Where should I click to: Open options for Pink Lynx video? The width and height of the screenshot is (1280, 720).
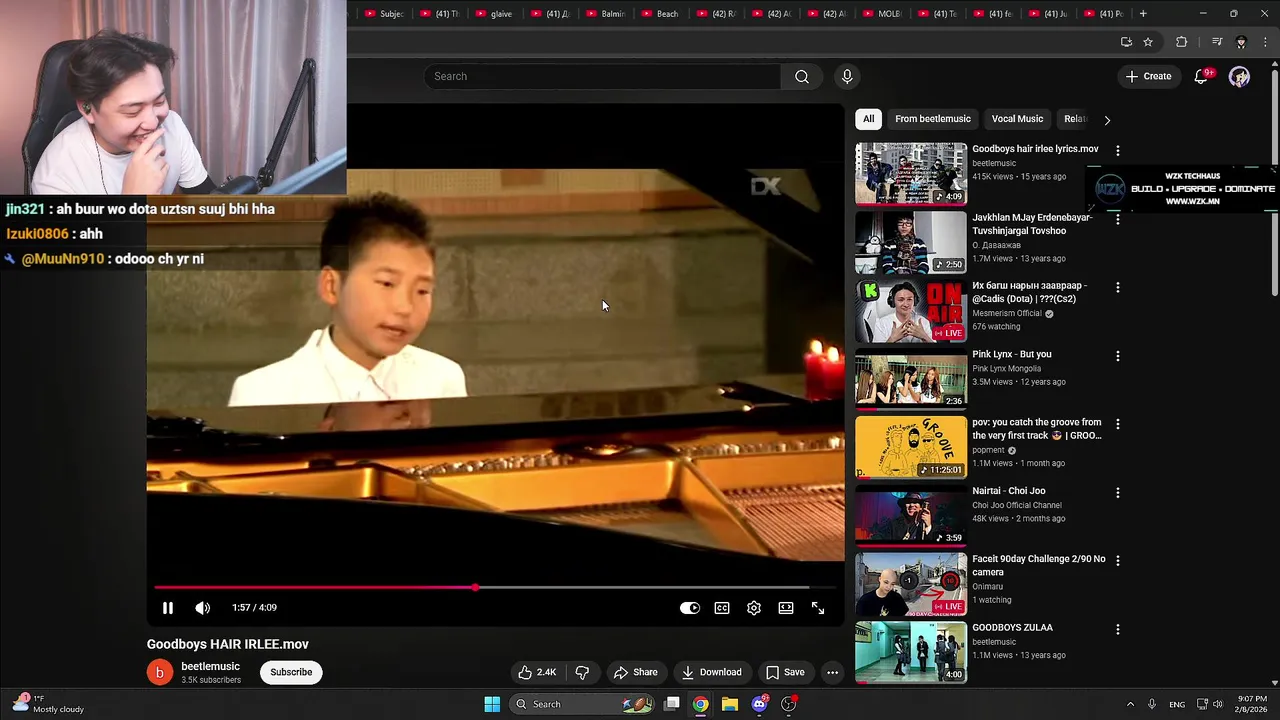pyautogui.click(x=1117, y=356)
